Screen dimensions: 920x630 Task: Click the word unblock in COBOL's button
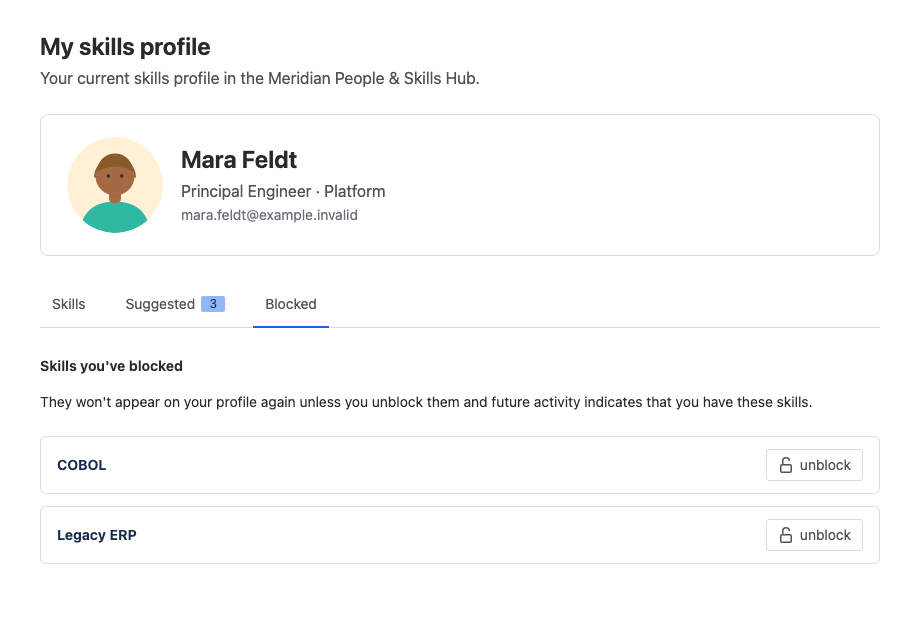click(825, 465)
